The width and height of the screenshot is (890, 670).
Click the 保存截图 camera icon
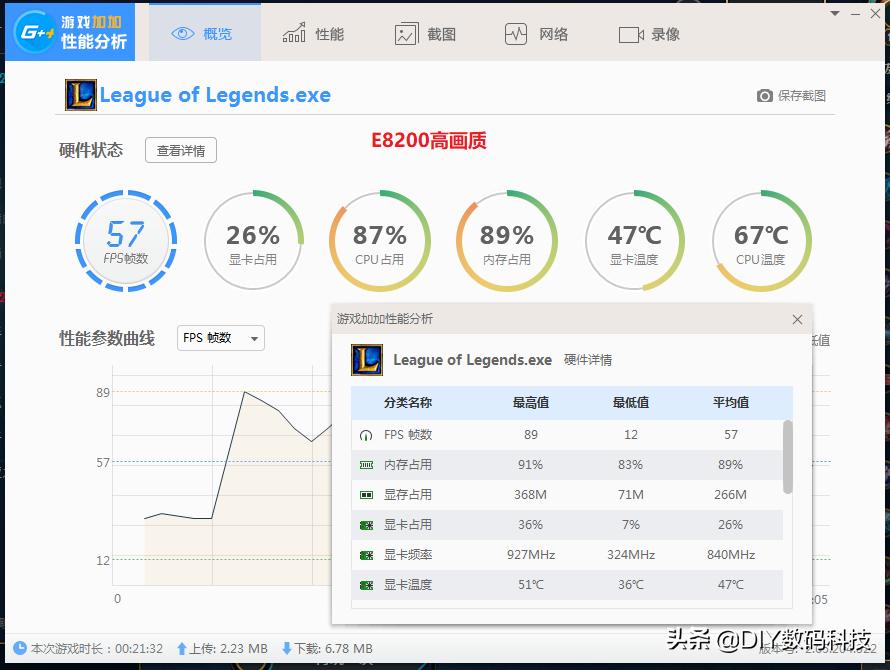click(x=765, y=95)
